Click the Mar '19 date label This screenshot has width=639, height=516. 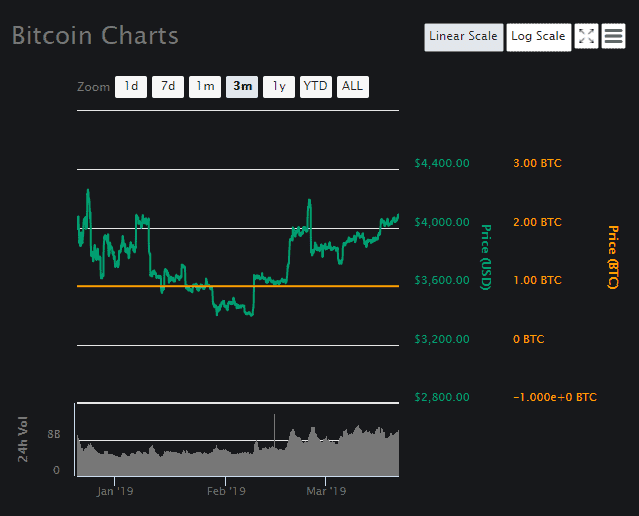click(x=326, y=491)
